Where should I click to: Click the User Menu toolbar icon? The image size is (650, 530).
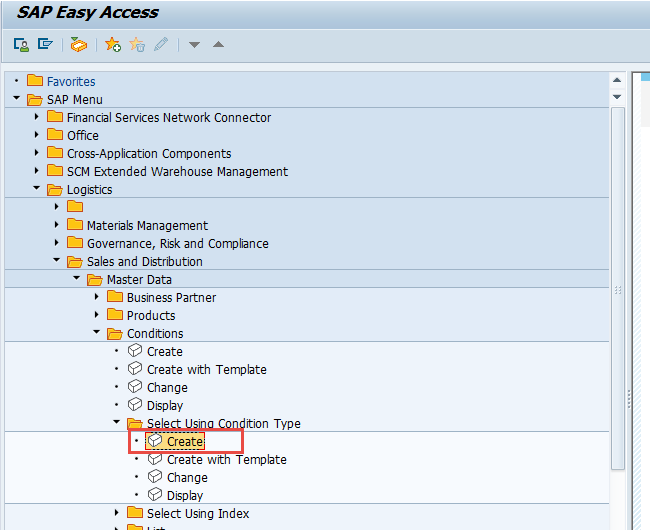(21, 44)
